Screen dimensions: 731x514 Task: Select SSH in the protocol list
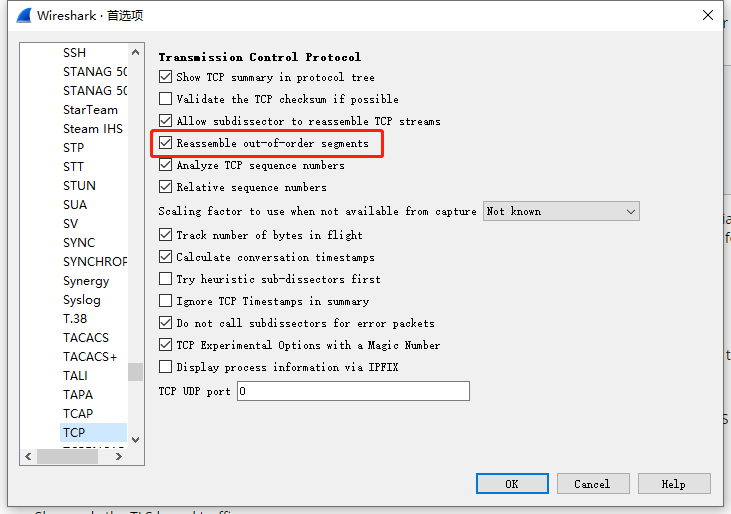[x=75, y=52]
